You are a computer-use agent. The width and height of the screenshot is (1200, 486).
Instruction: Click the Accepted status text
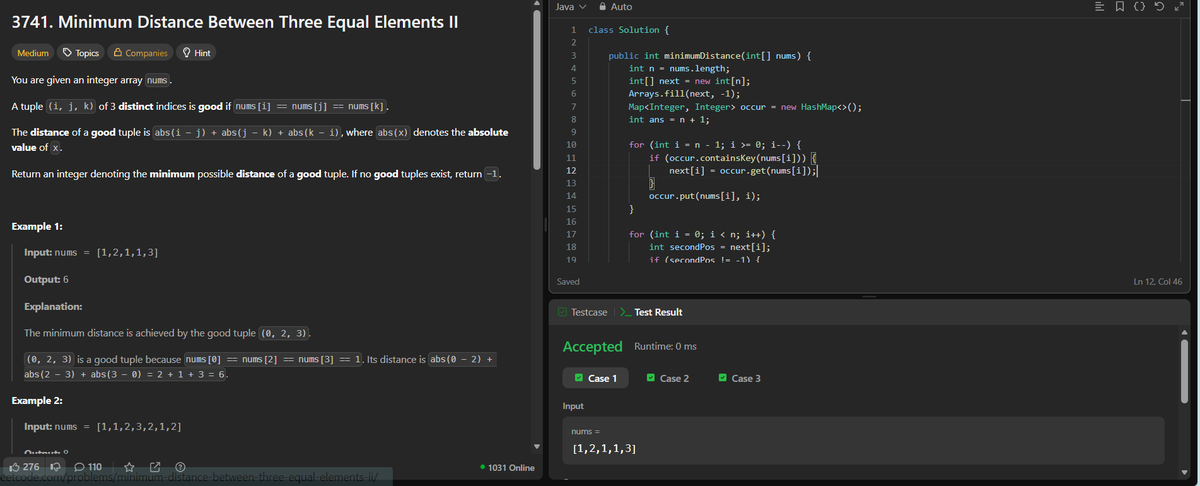point(593,346)
